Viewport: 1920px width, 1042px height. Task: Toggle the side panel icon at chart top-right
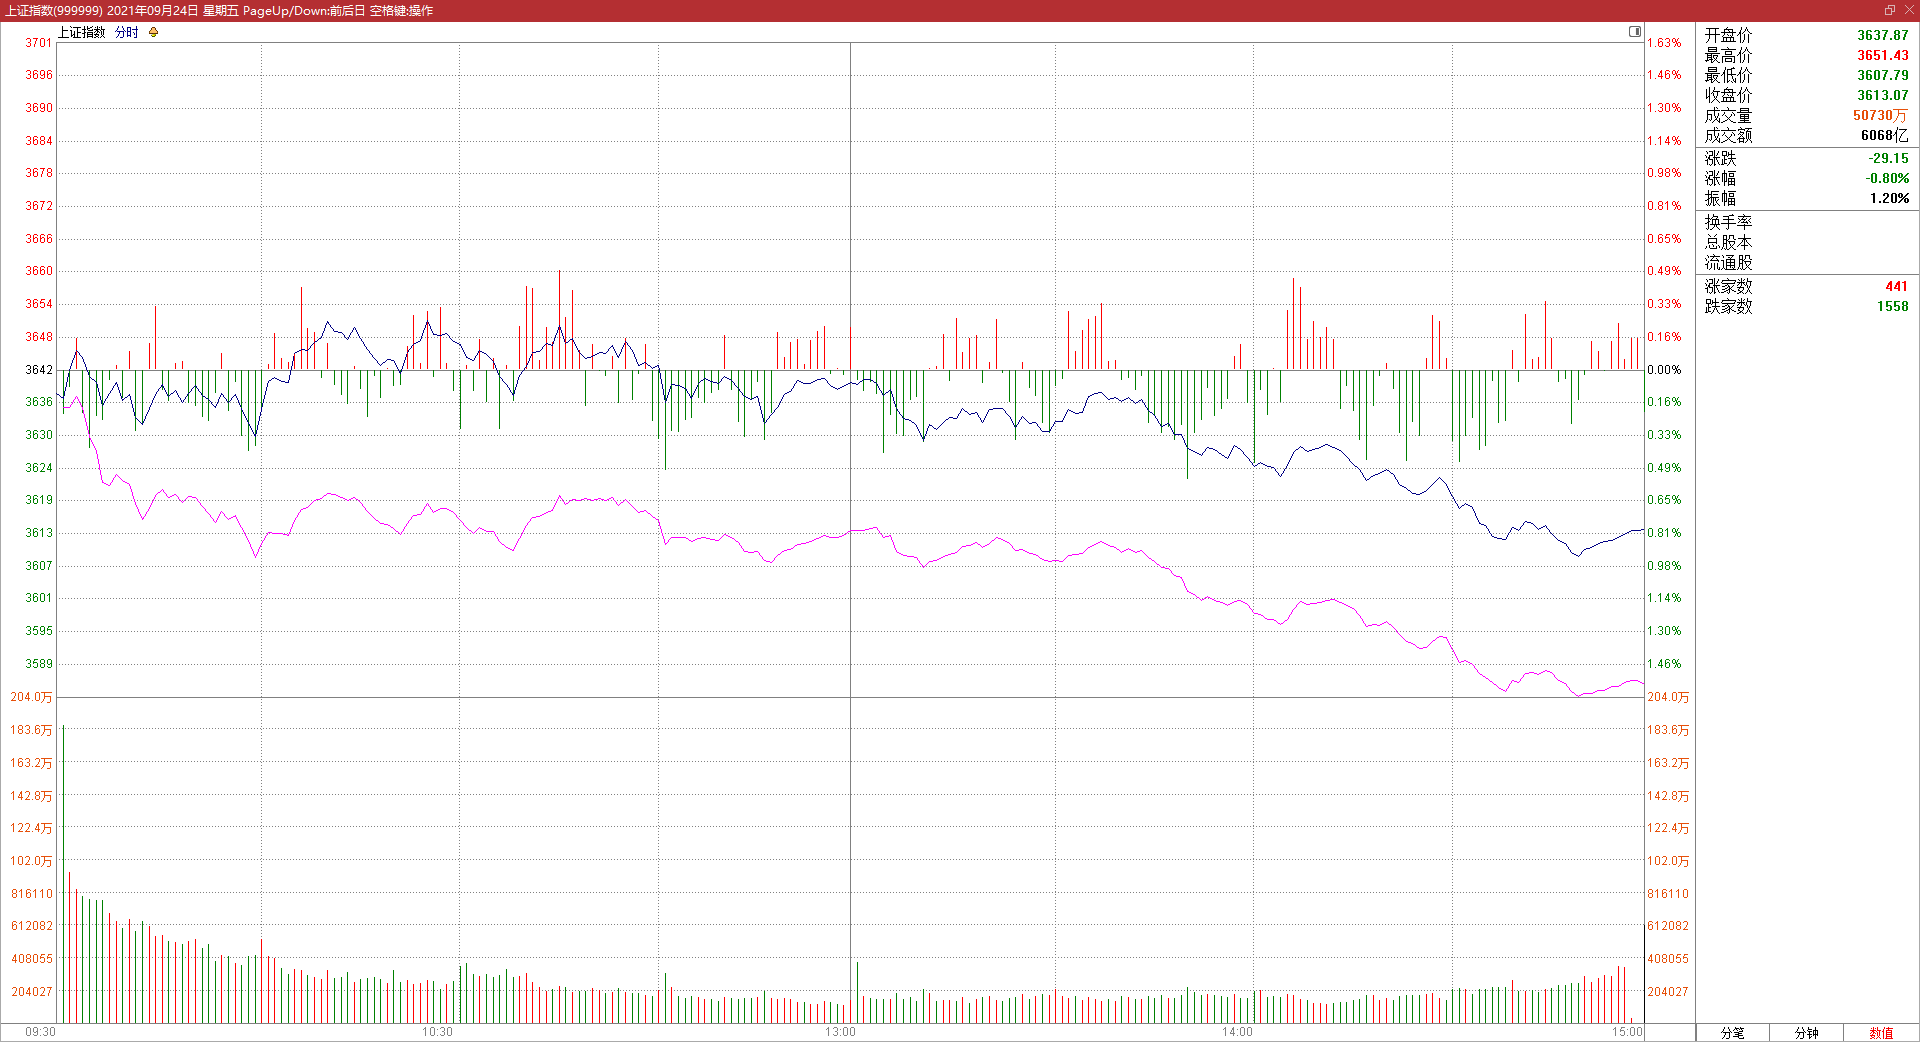tap(1635, 32)
